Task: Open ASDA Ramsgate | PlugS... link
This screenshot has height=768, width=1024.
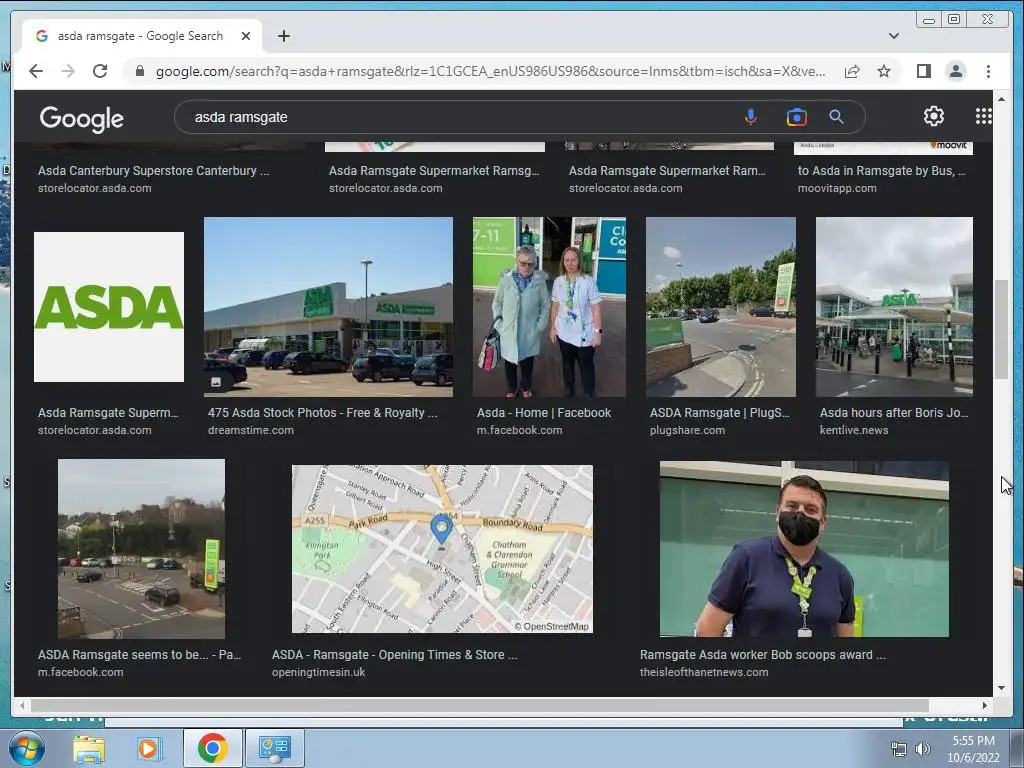Action: 720,413
